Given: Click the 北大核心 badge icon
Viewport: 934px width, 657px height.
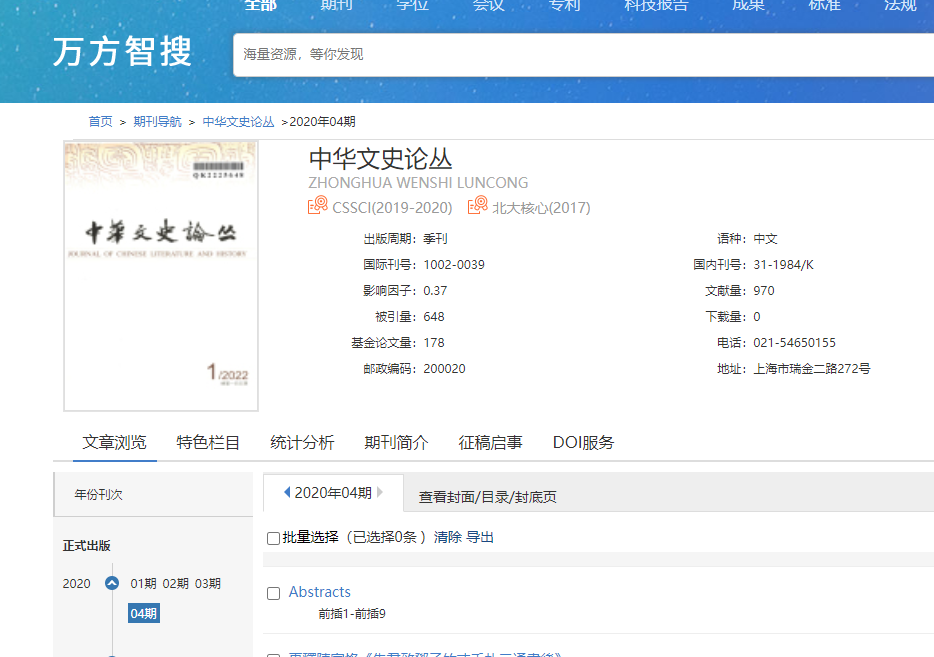Looking at the screenshot, I should 477,207.
